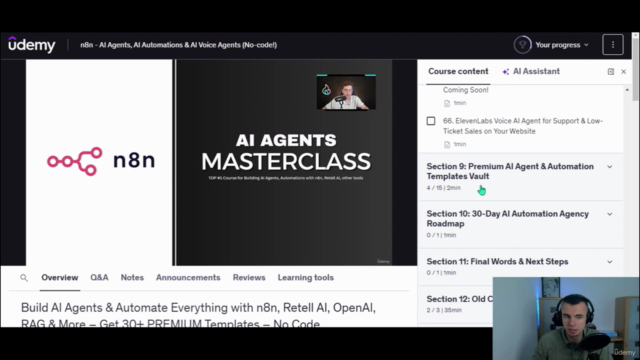Open Section 9 Premium AI Agent heading
640x360 pixels.
point(510,171)
